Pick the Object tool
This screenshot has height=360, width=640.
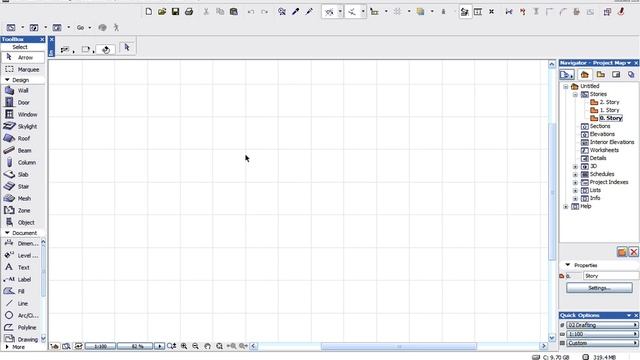pyautogui.click(x=22, y=222)
